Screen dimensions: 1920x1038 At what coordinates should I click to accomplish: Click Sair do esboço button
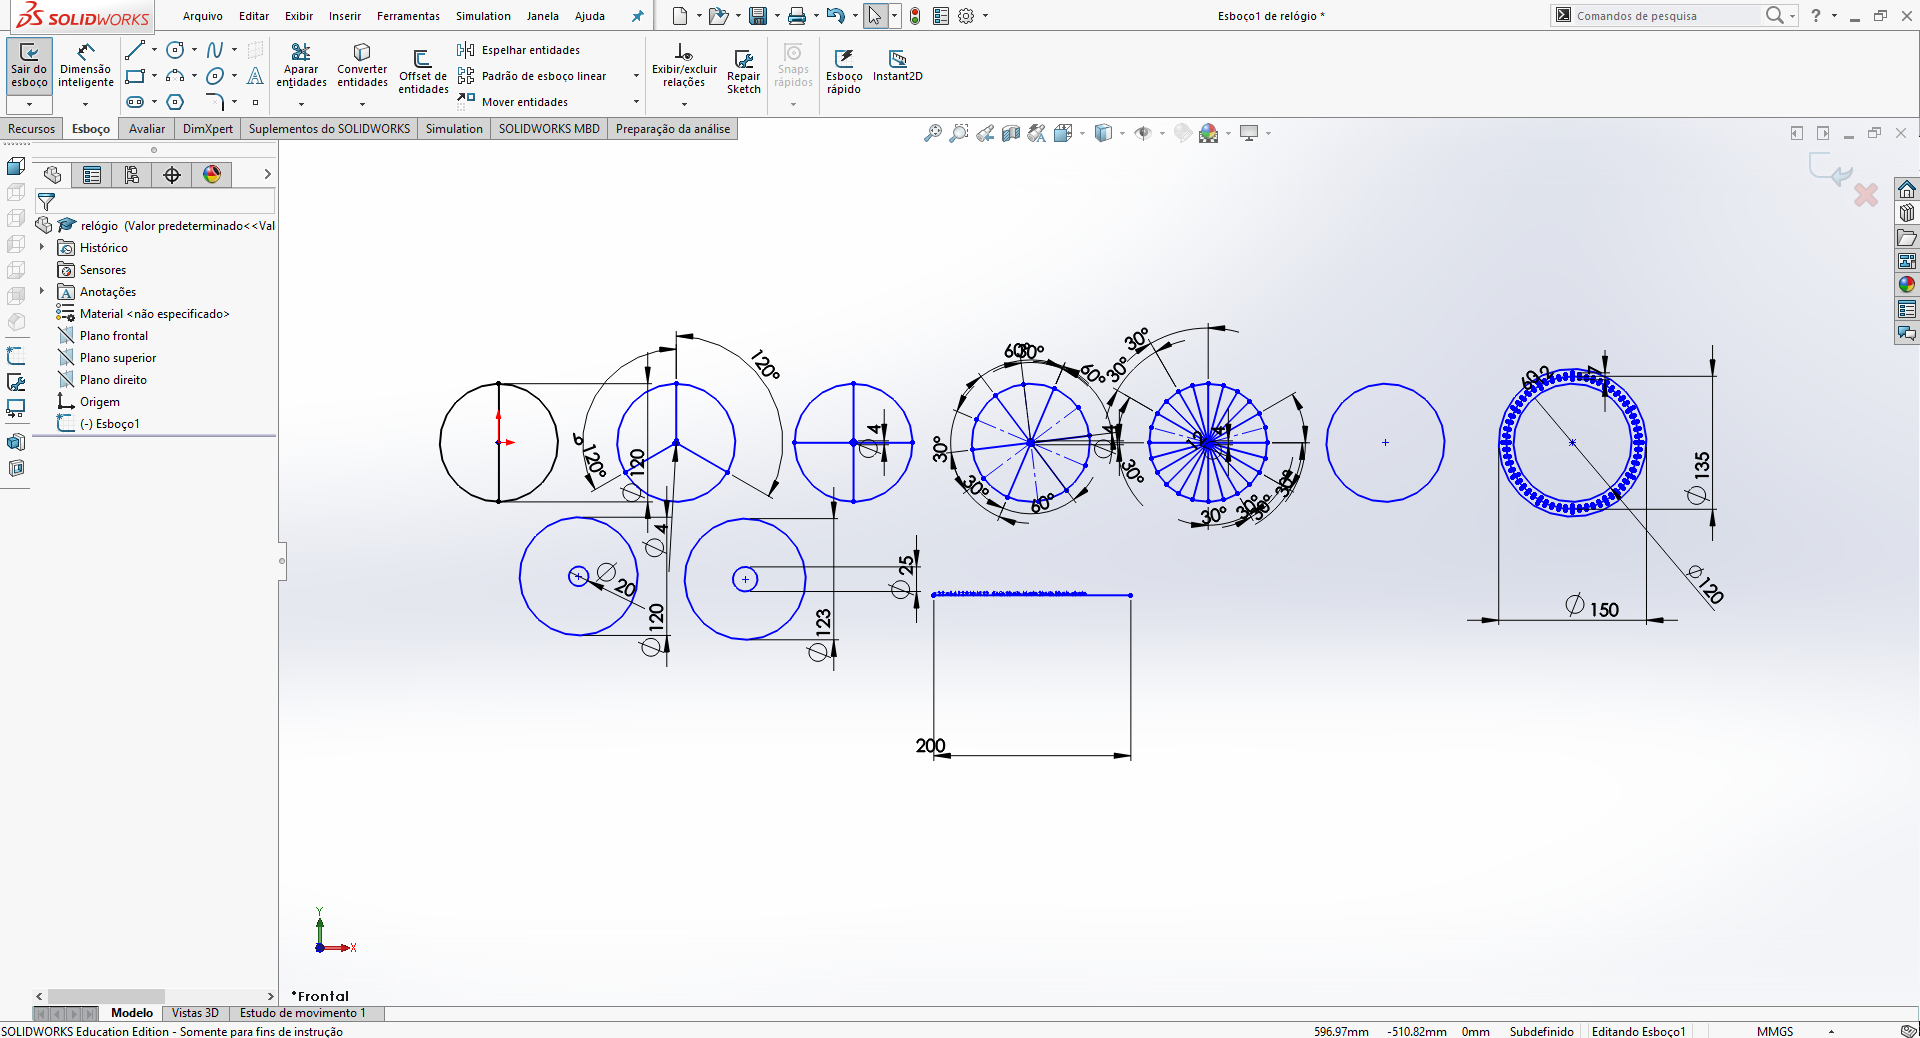(x=29, y=65)
